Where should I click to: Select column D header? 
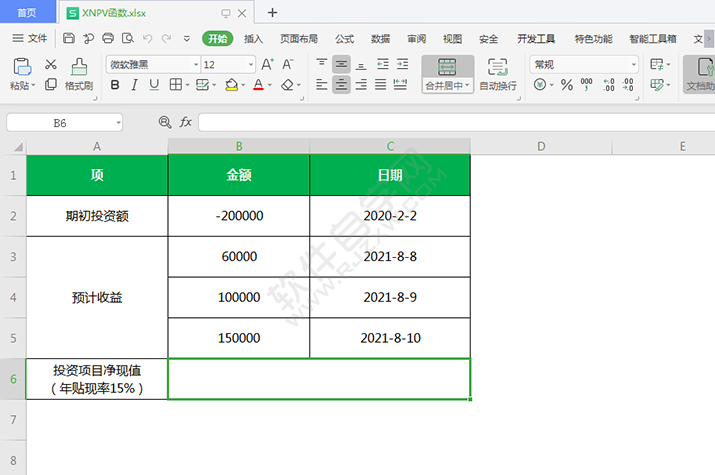click(541, 146)
